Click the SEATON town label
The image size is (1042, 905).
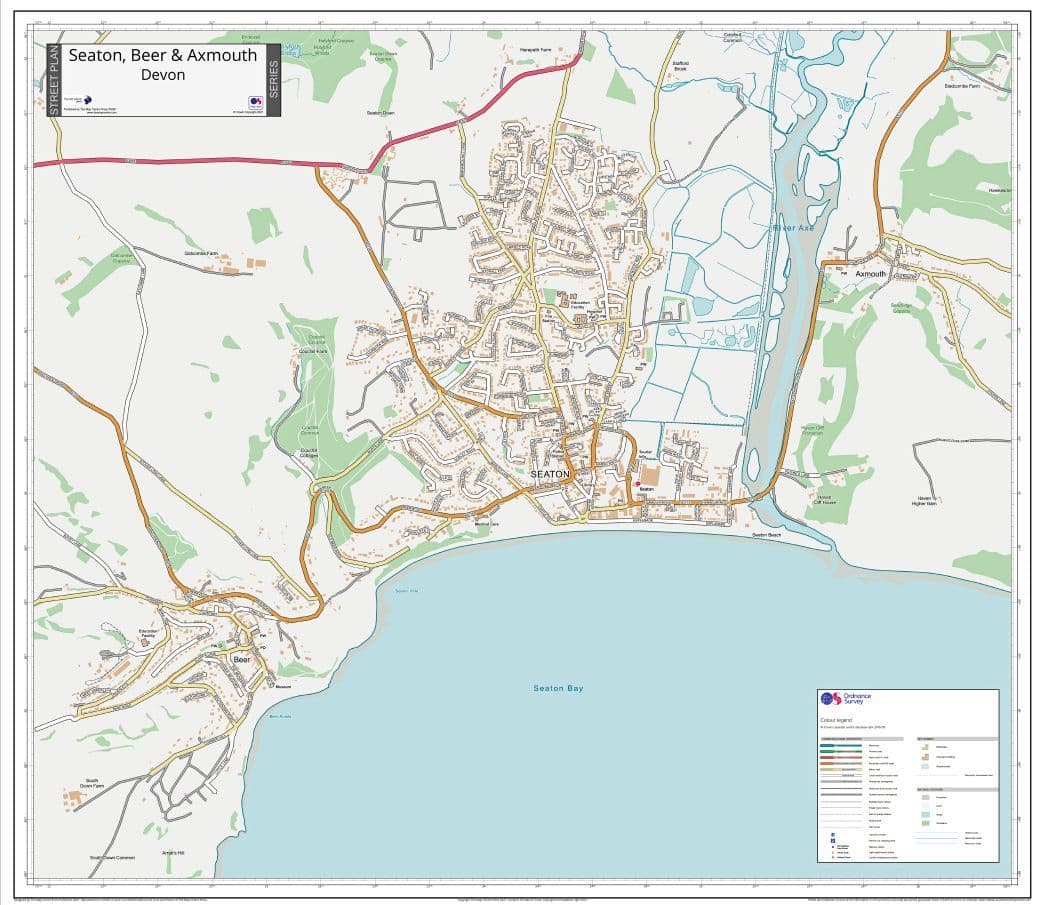click(x=549, y=474)
